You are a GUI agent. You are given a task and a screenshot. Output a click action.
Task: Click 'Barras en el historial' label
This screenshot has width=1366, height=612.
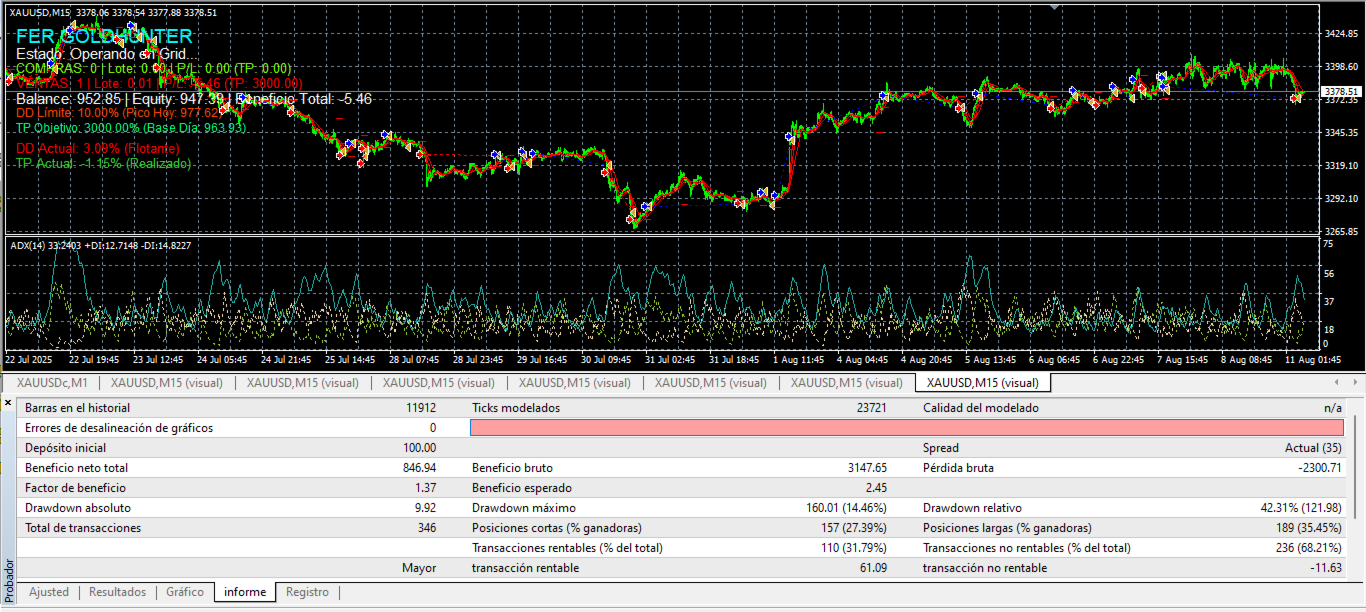pyautogui.click(x=77, y=408)
